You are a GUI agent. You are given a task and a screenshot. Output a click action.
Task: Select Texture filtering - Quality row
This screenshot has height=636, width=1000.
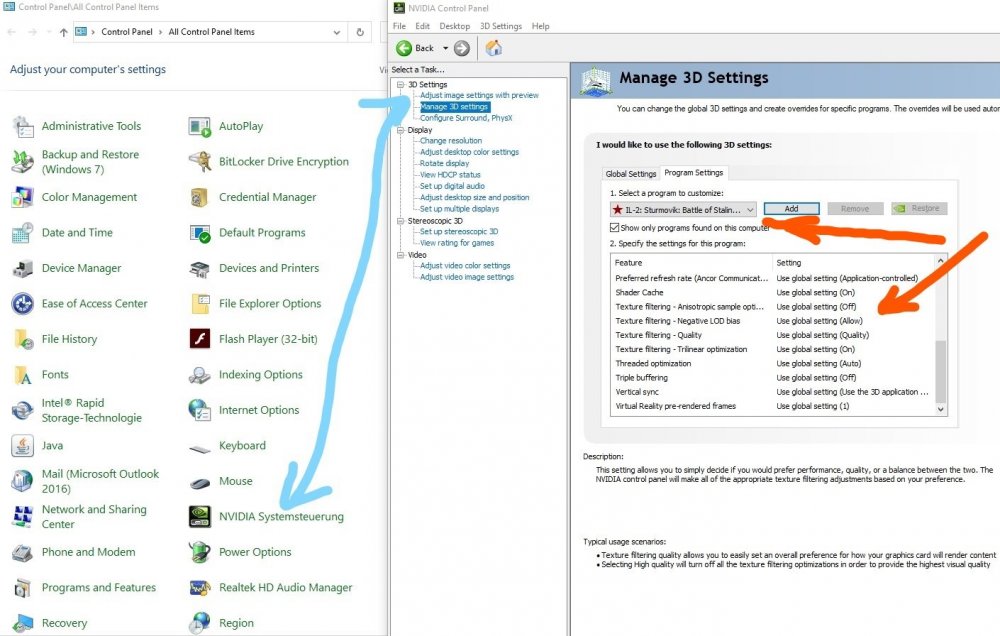772,335
